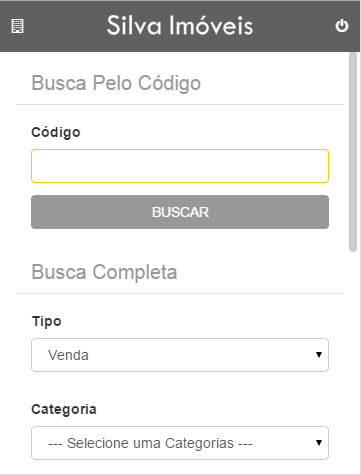Click the Silva Imóveis header title

point(180,25)
